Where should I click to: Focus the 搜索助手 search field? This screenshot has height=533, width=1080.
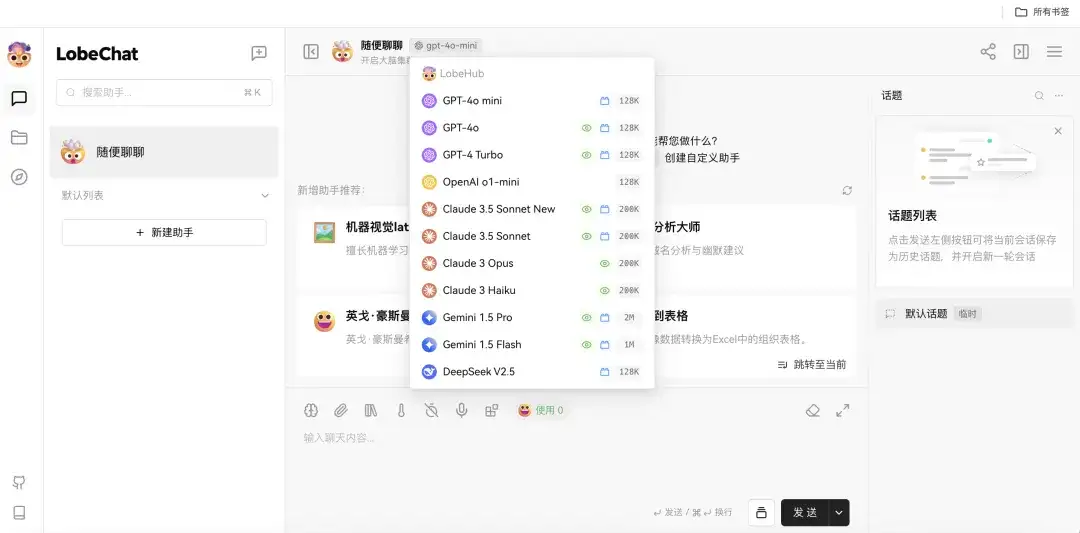click(164, 92)
